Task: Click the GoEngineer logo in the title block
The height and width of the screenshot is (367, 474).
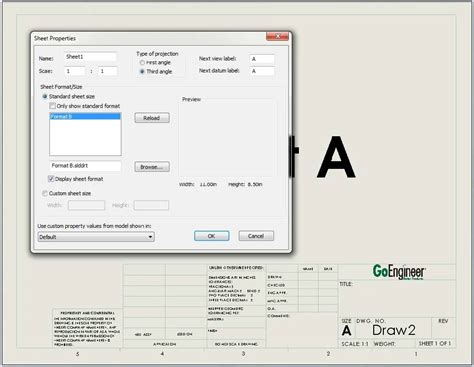Action: point(399,272)
